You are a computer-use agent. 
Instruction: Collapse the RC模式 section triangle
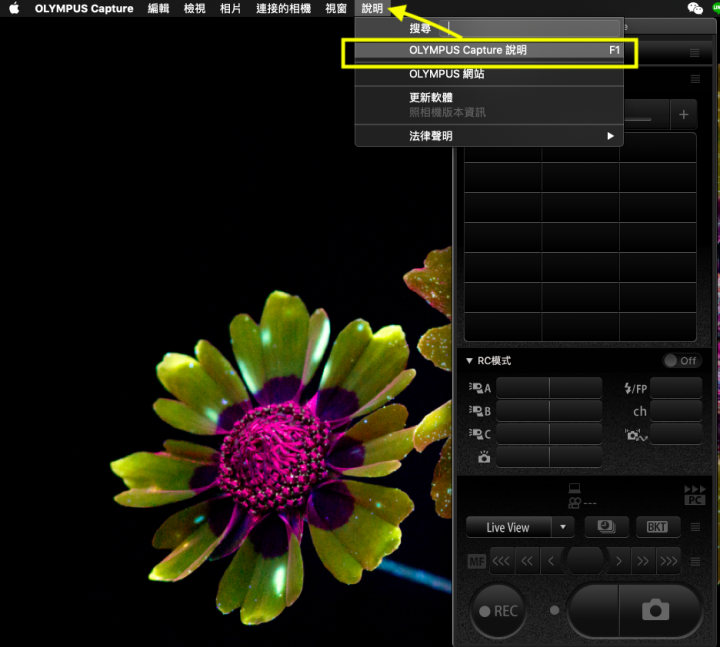[469, 361]
